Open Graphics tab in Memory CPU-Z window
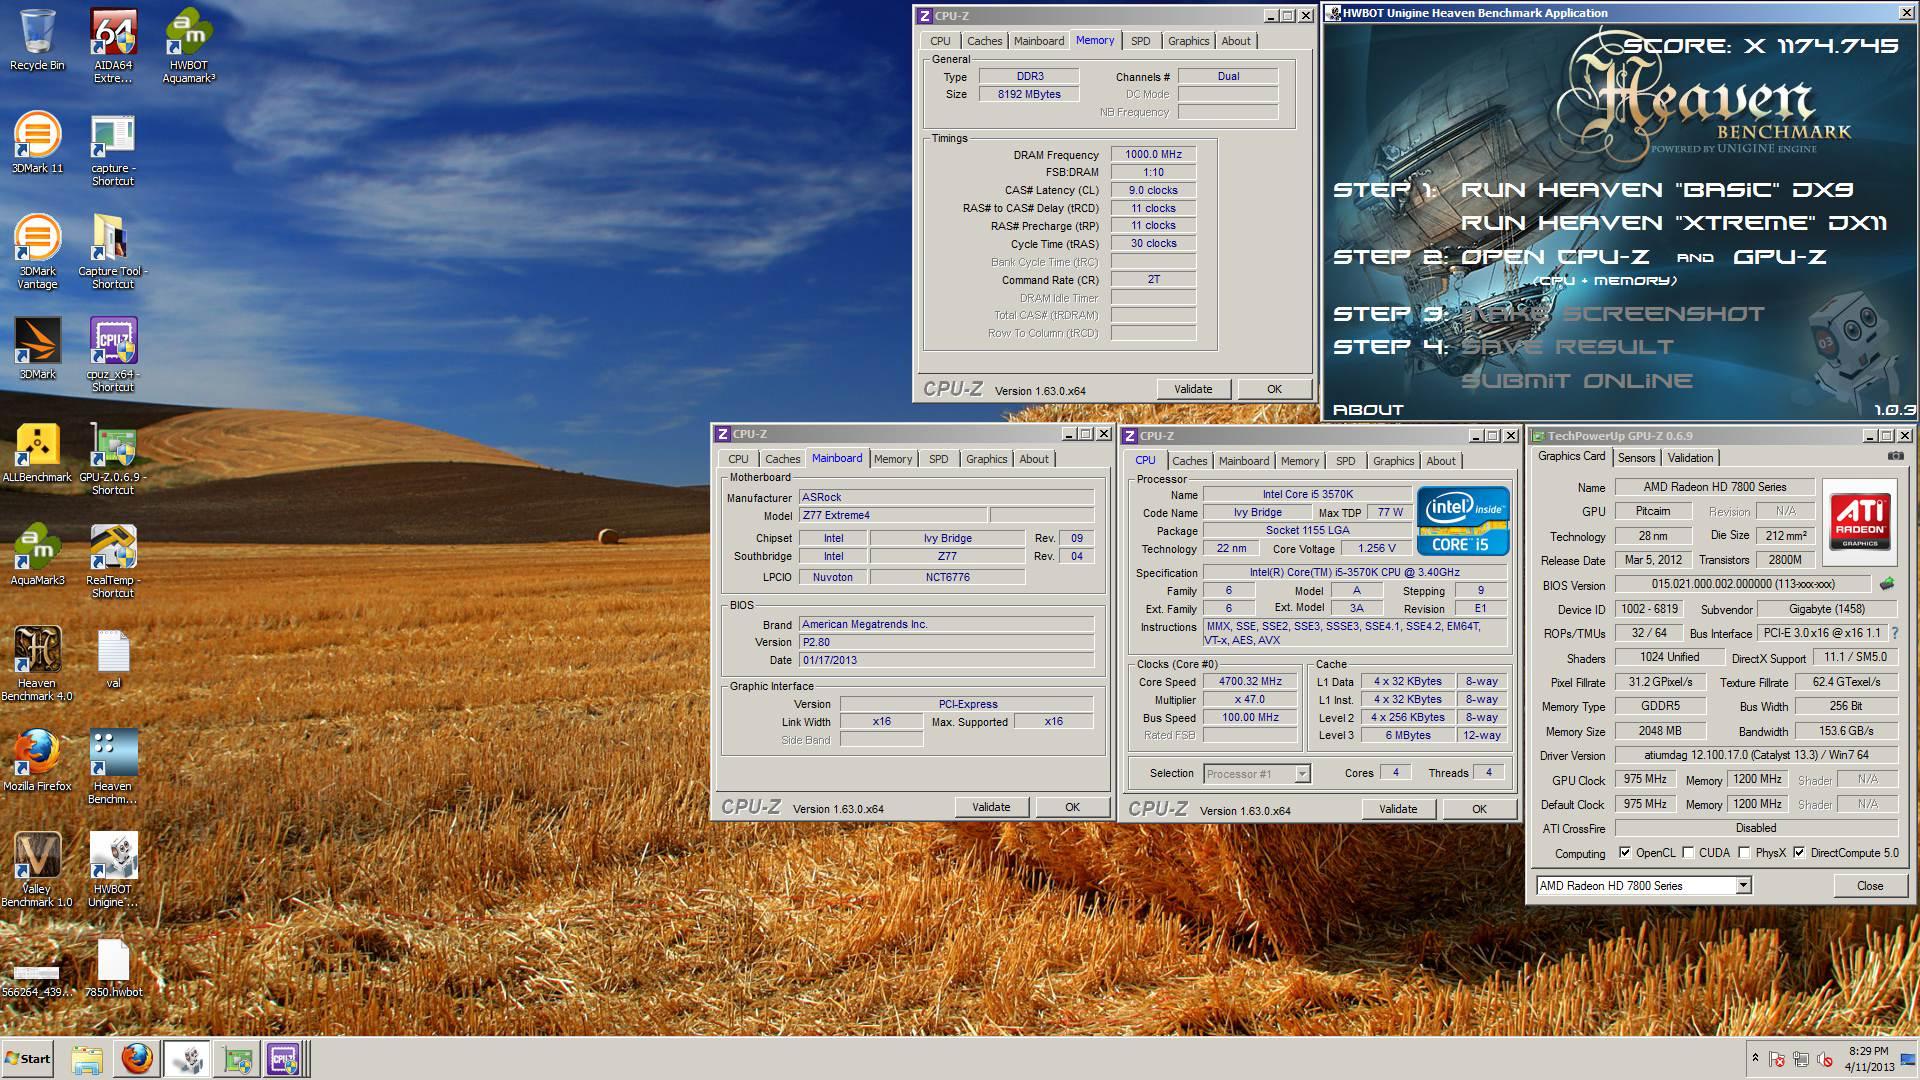 [x=1188, y=41]
